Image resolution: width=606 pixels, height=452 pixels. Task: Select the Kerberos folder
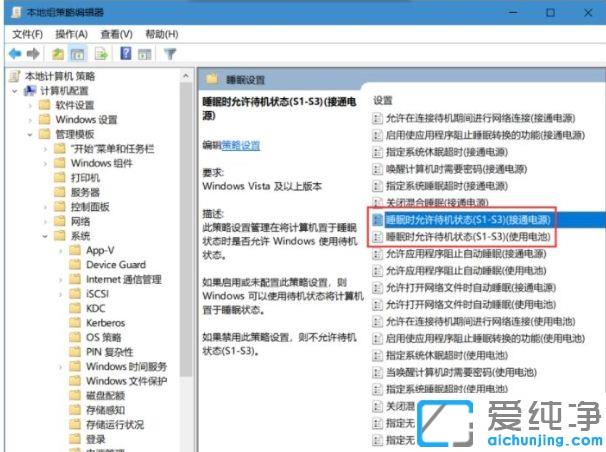106,323
